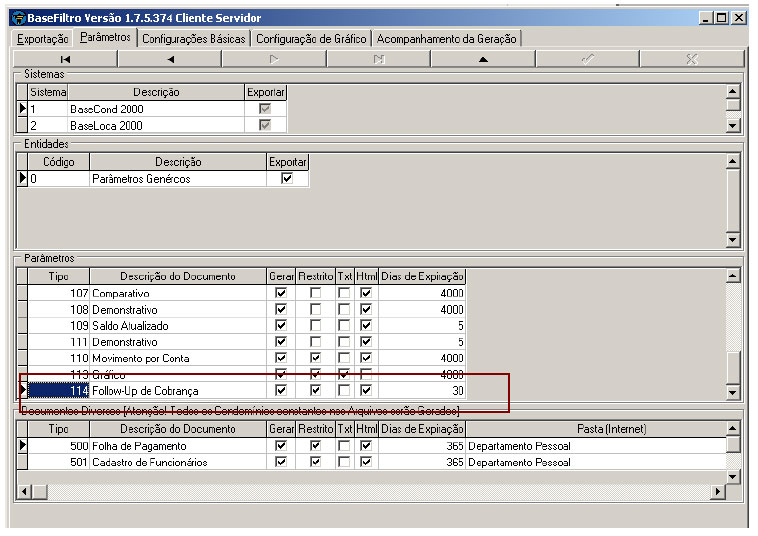Enable Restrito for Comparativo document
Viewport: 758px width, 536px height.
316,294
